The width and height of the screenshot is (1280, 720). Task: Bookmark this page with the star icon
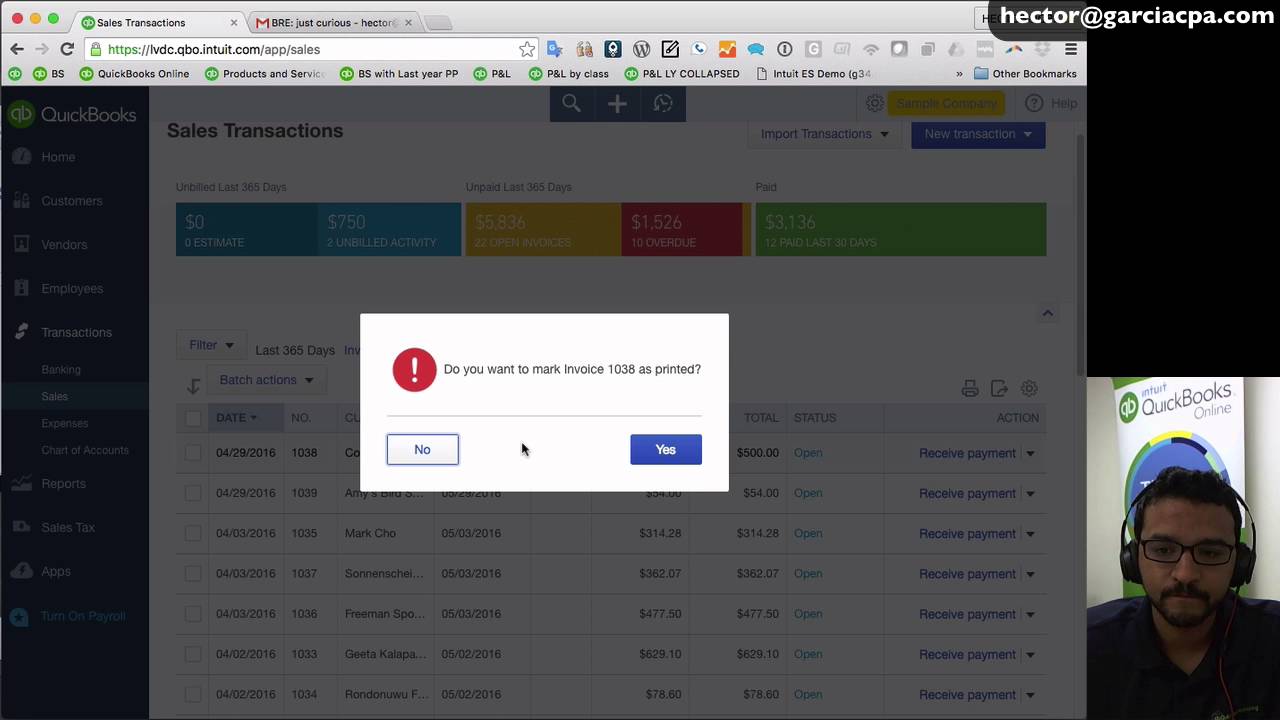(527, 49)
